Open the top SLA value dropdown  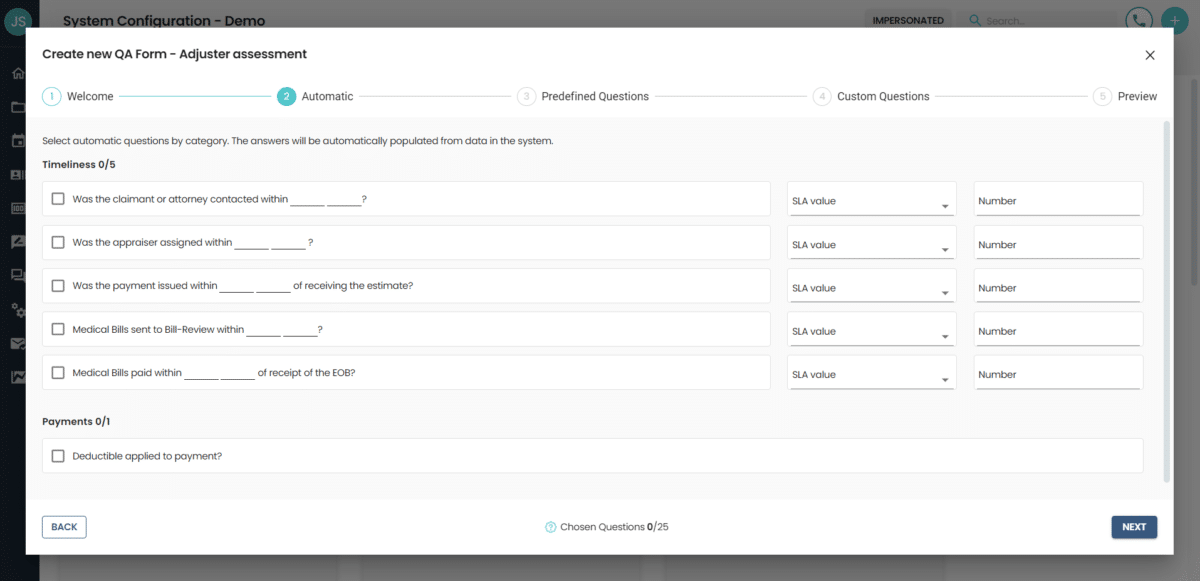click(871, 200)
